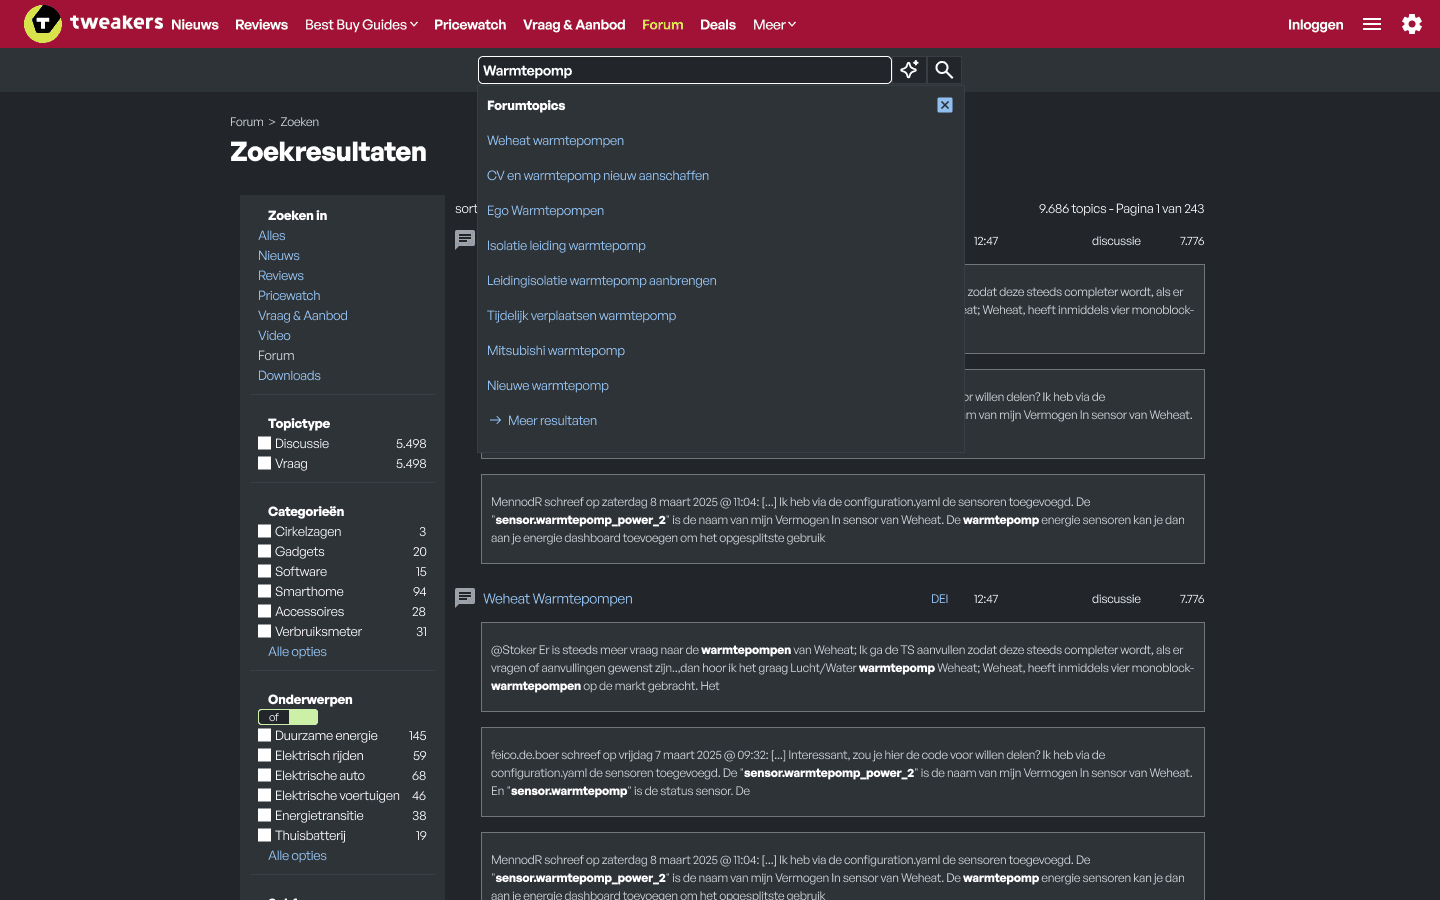Start the search via the magnifying glass icon
Viewport: 1440px width, 900px height.
click(944, 70)
